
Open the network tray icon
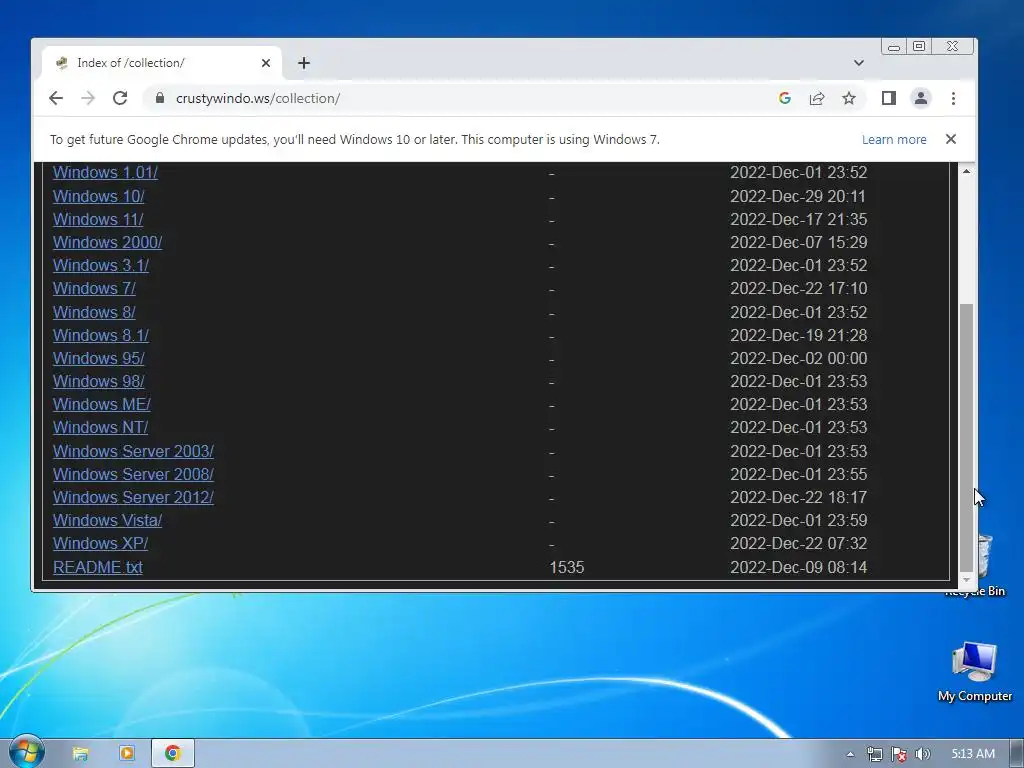tap(874, 754)
